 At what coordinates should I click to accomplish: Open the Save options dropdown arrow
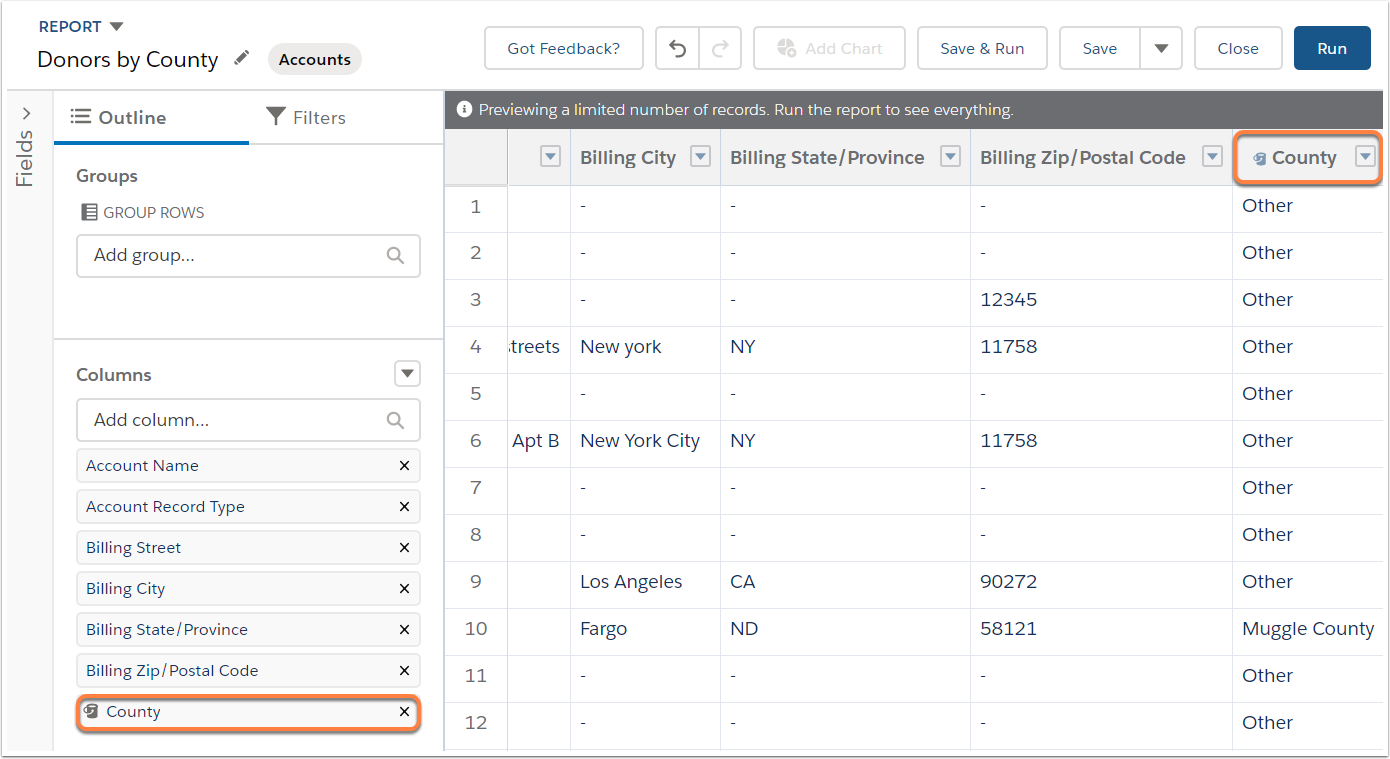tap(1161, 48)
